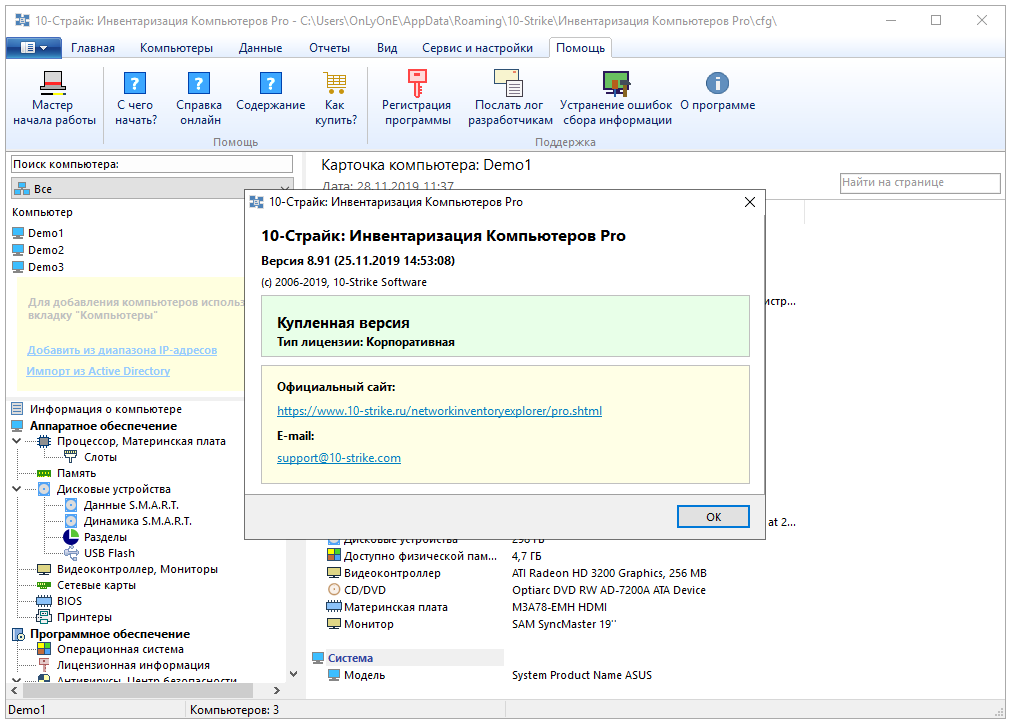
Task: Select Доступно физической пам... row
Action: (x=434, y=556)
